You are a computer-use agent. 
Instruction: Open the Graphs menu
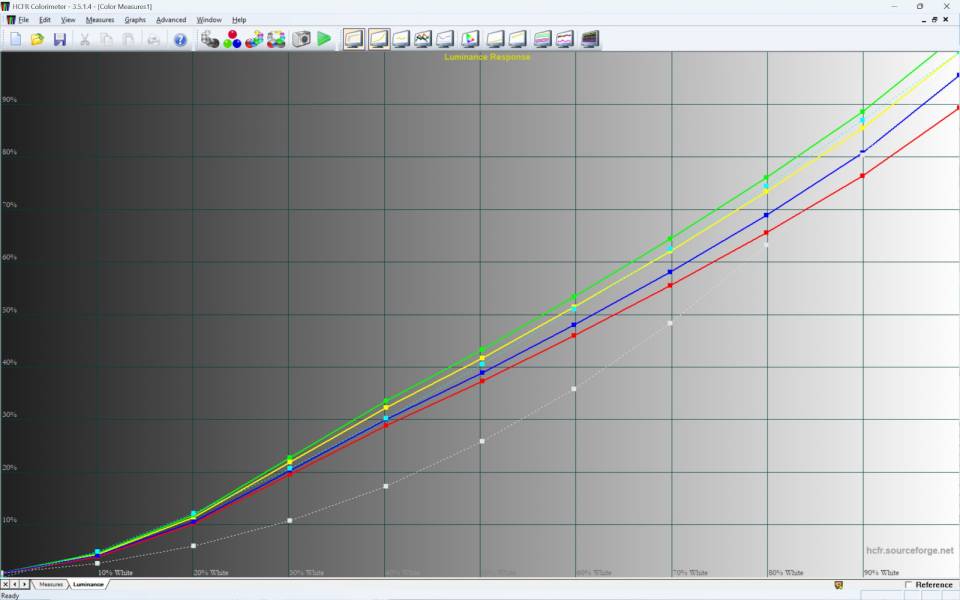click(x=135, y=20)
